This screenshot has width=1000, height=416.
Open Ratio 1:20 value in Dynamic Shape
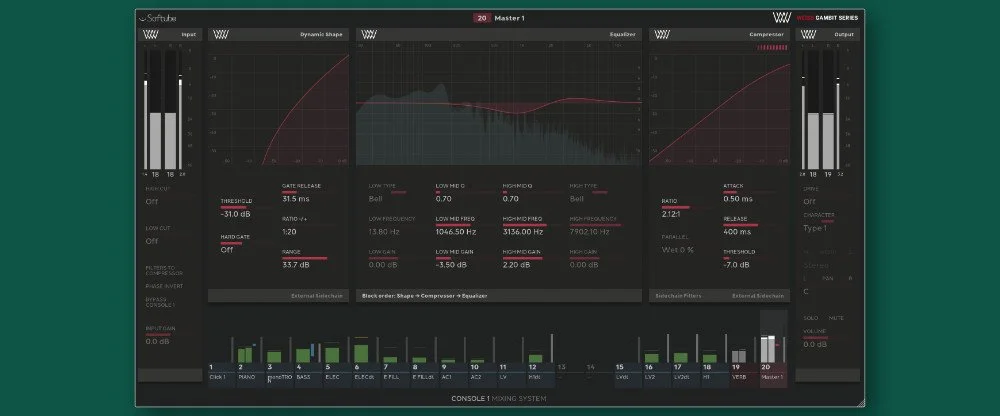tap(289, 232)
